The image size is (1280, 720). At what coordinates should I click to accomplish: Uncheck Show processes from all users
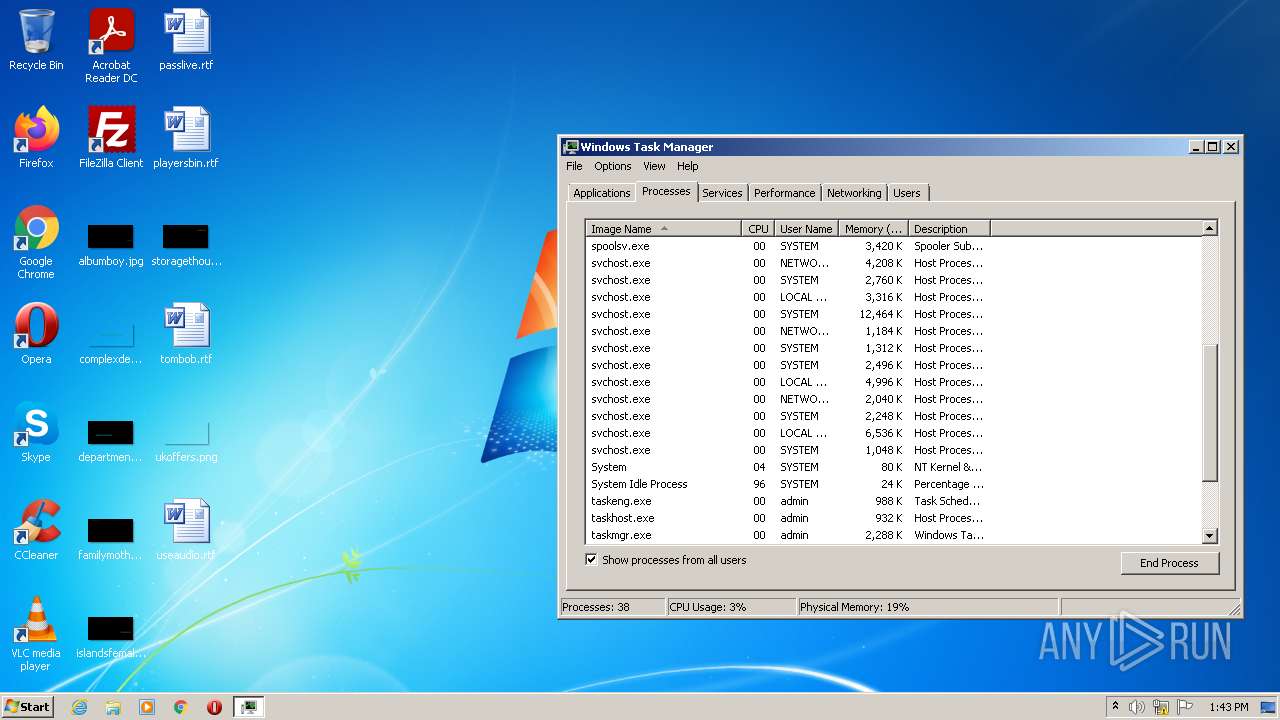[591, 560]
